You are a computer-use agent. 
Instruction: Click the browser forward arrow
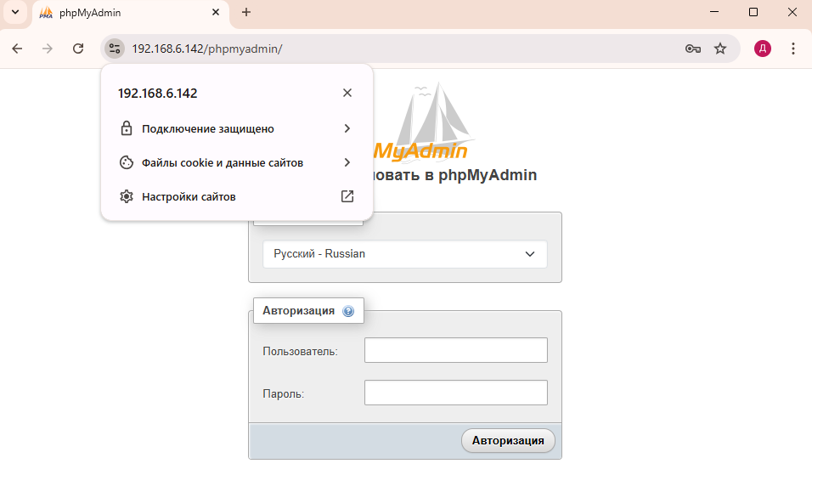coord(47,49)
